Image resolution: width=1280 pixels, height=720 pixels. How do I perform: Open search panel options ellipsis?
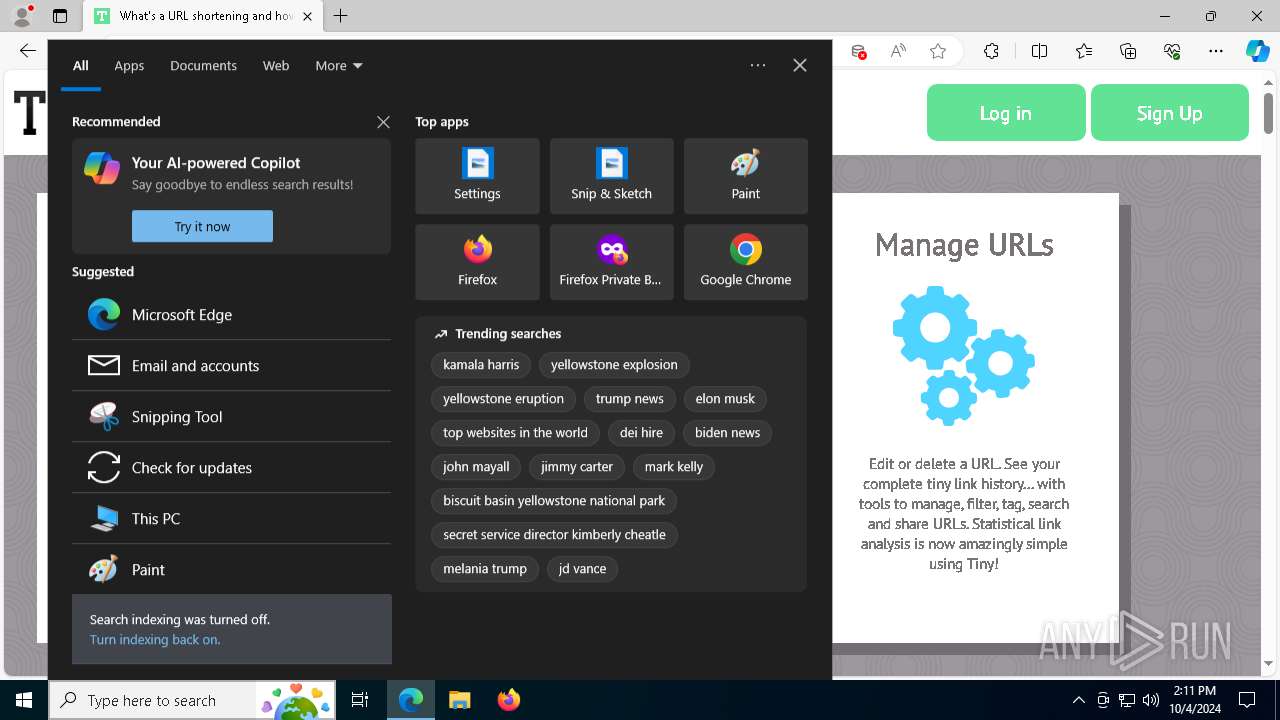click(x=758, y=65)
